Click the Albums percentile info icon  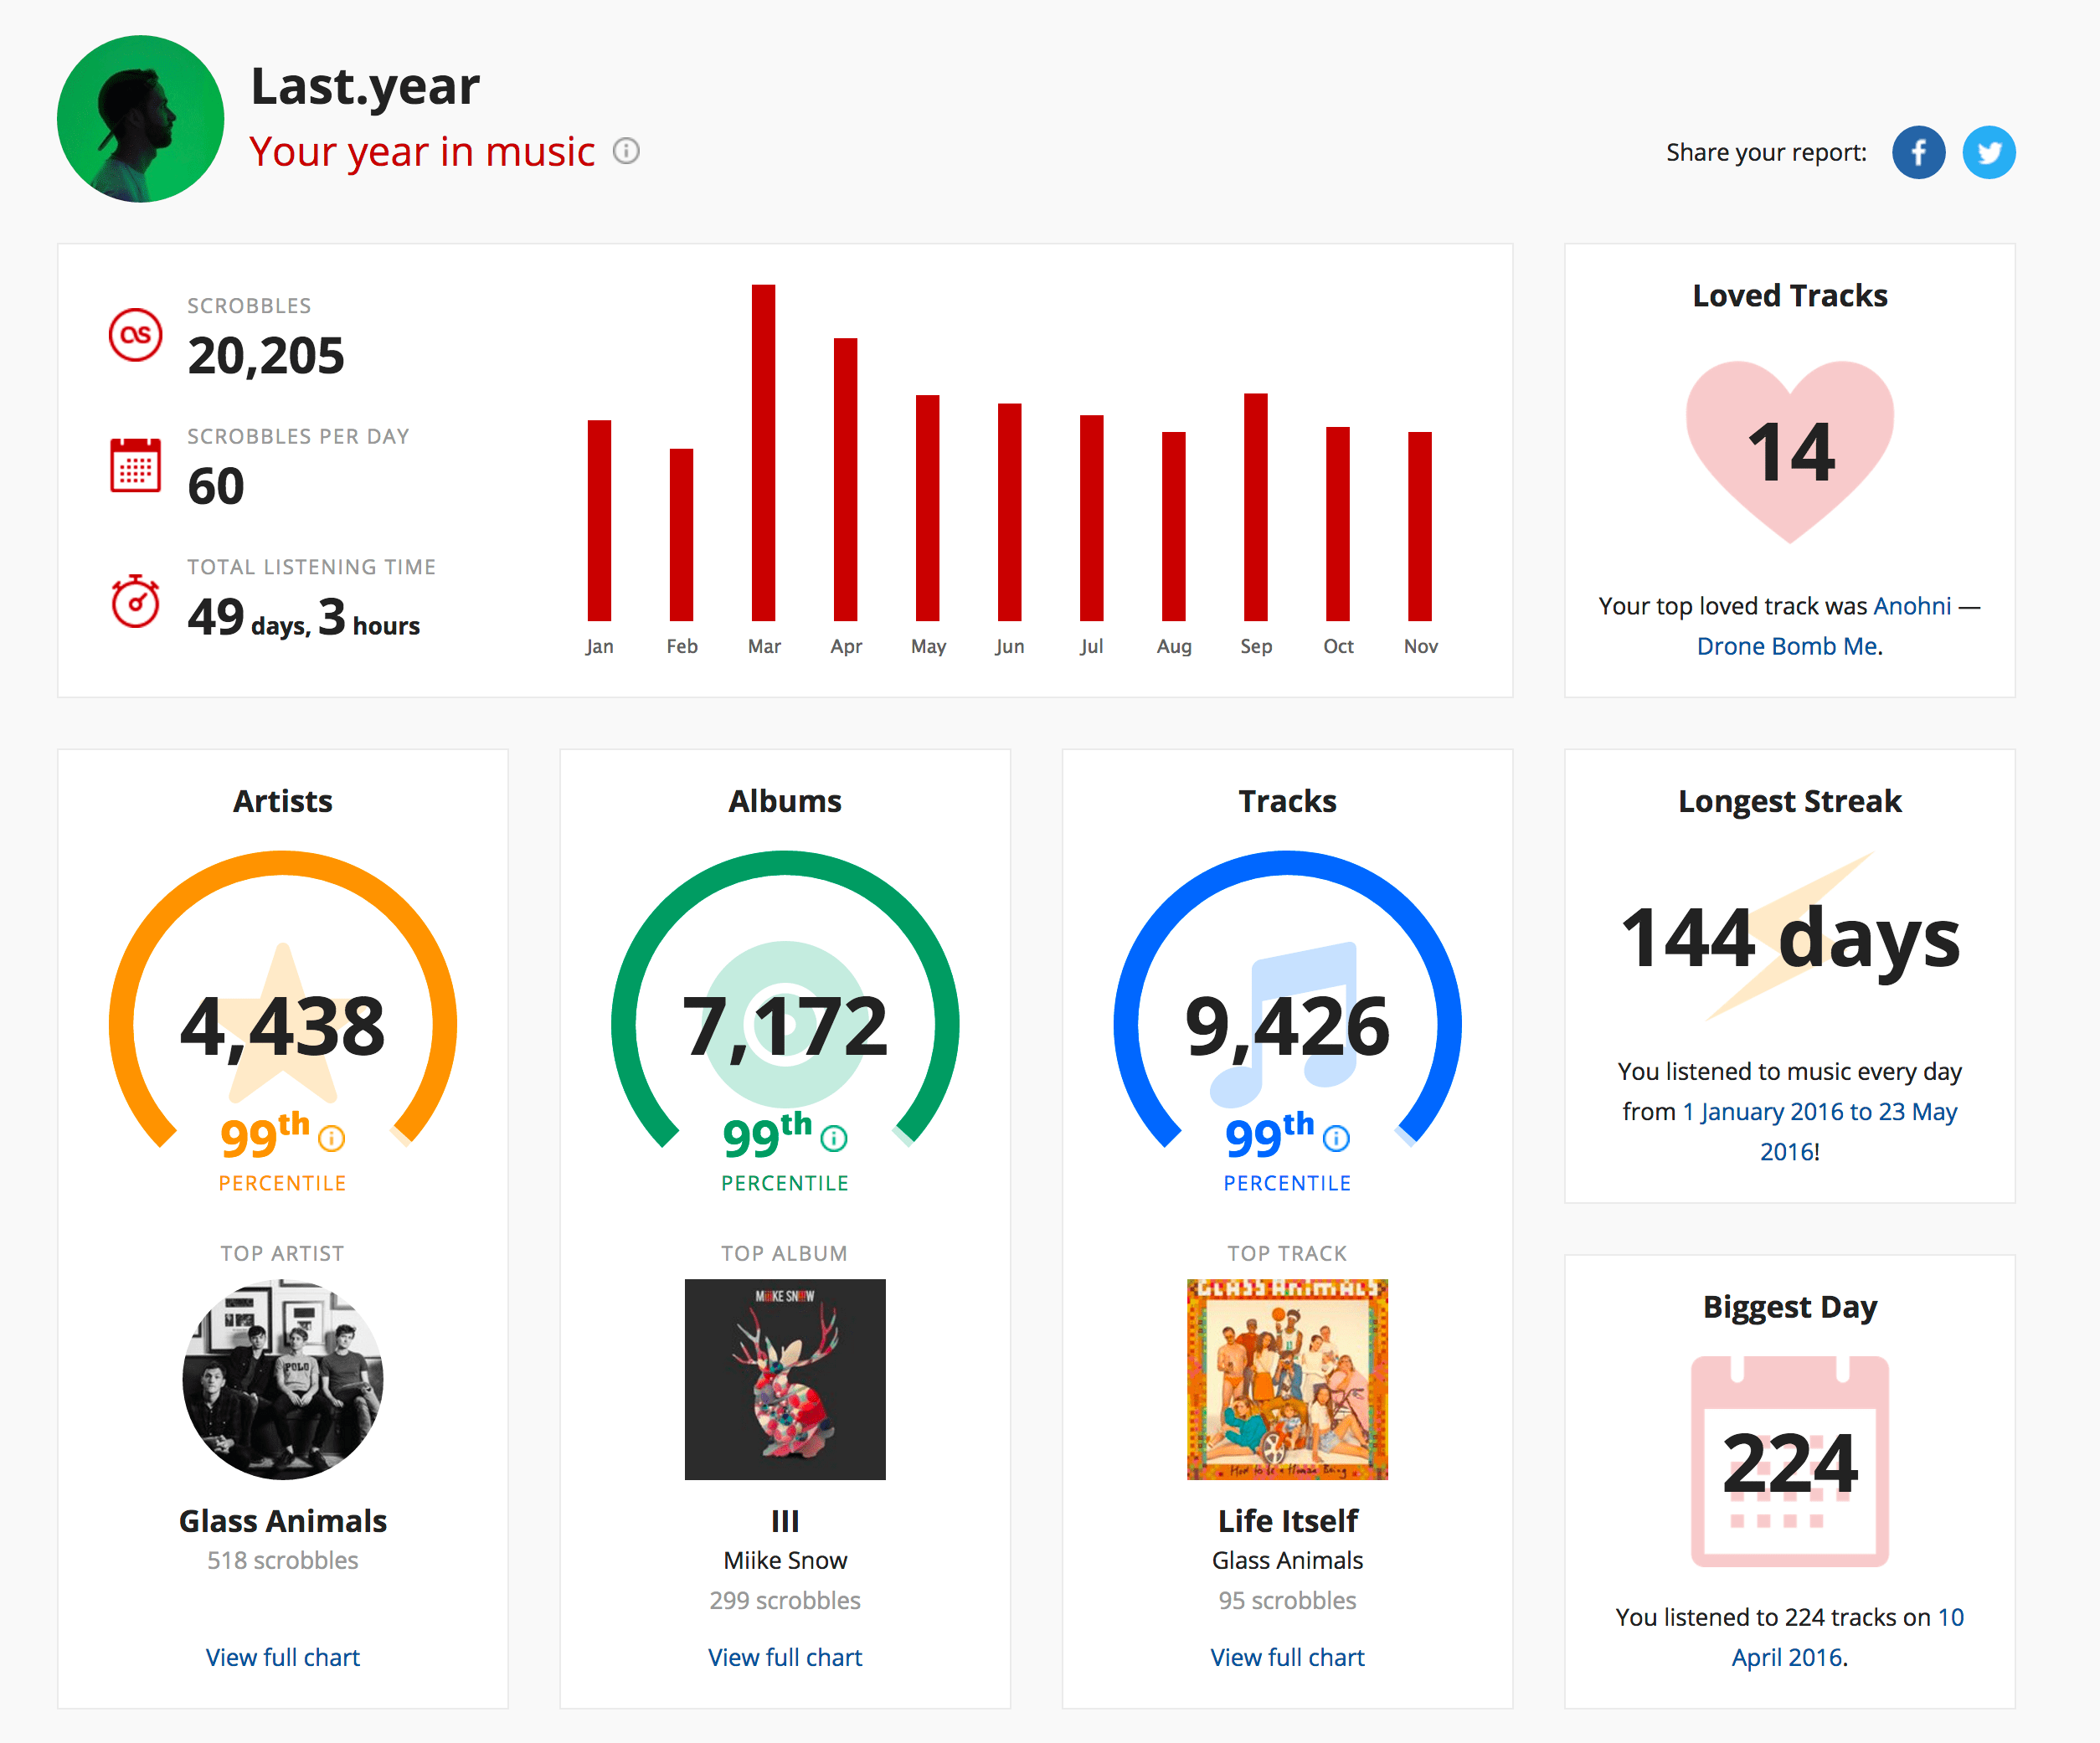(x=833, y=1138)
